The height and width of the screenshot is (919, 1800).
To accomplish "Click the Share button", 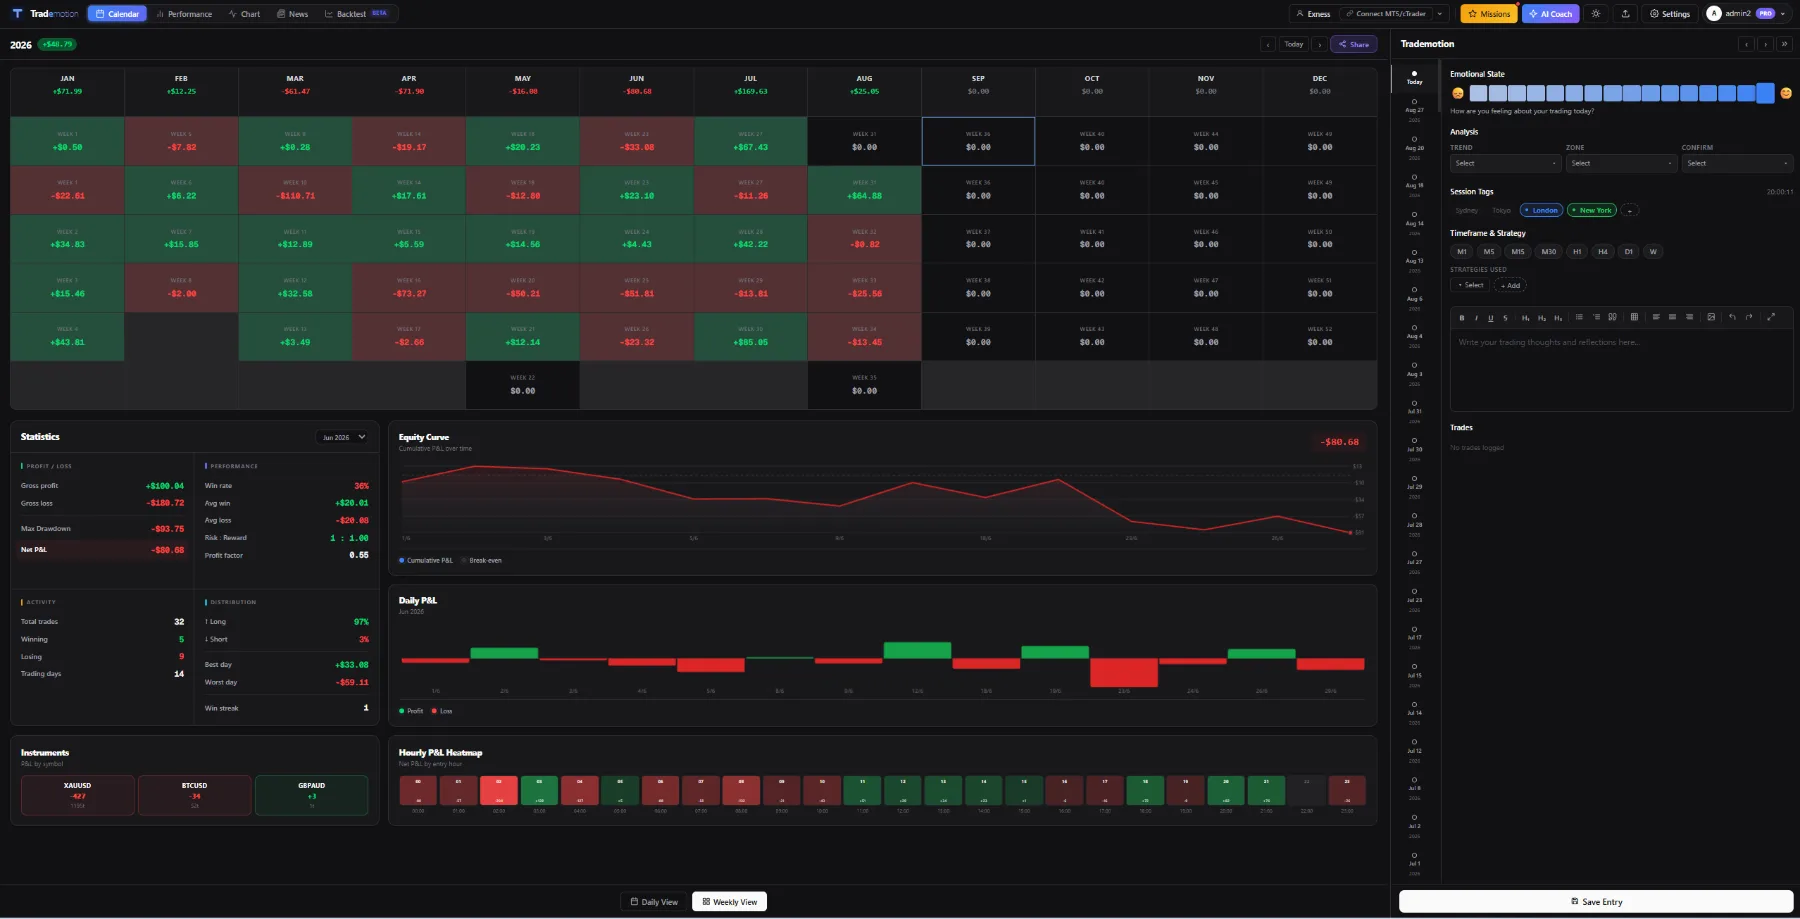I will (x=1354, y=44).
